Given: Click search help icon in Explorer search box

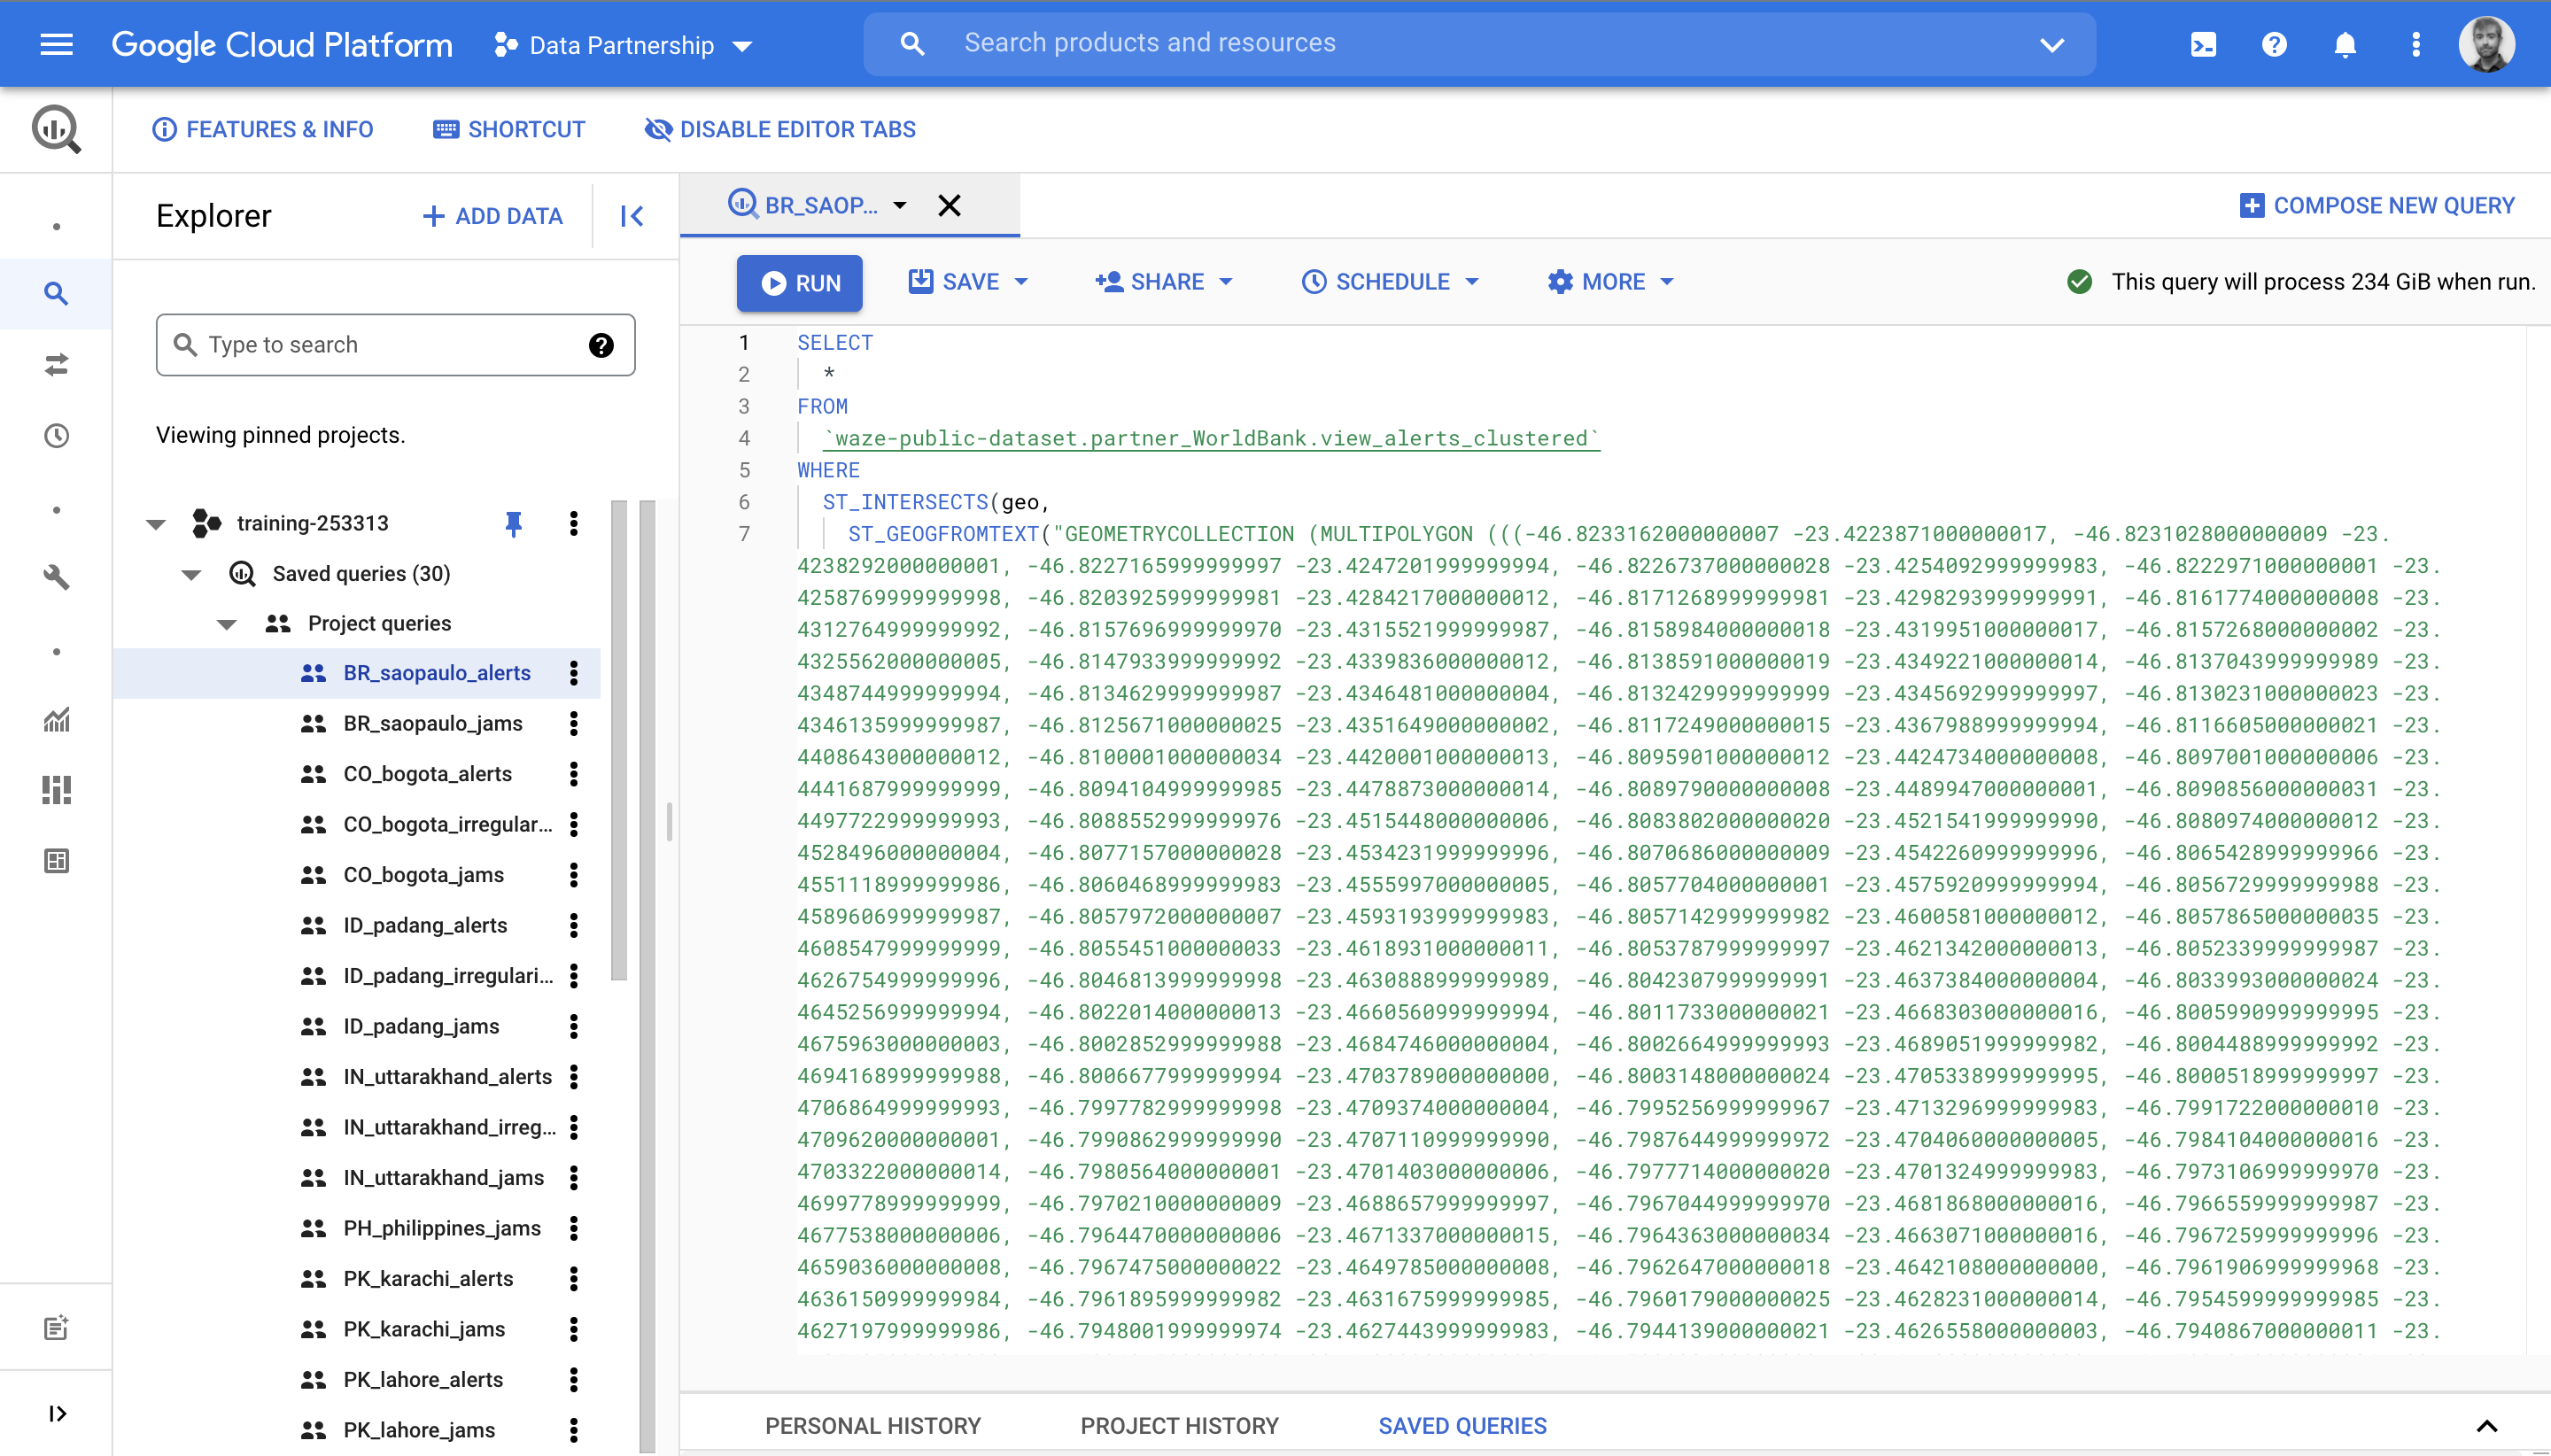Looking at the screenshot, I should pos(601,345).
